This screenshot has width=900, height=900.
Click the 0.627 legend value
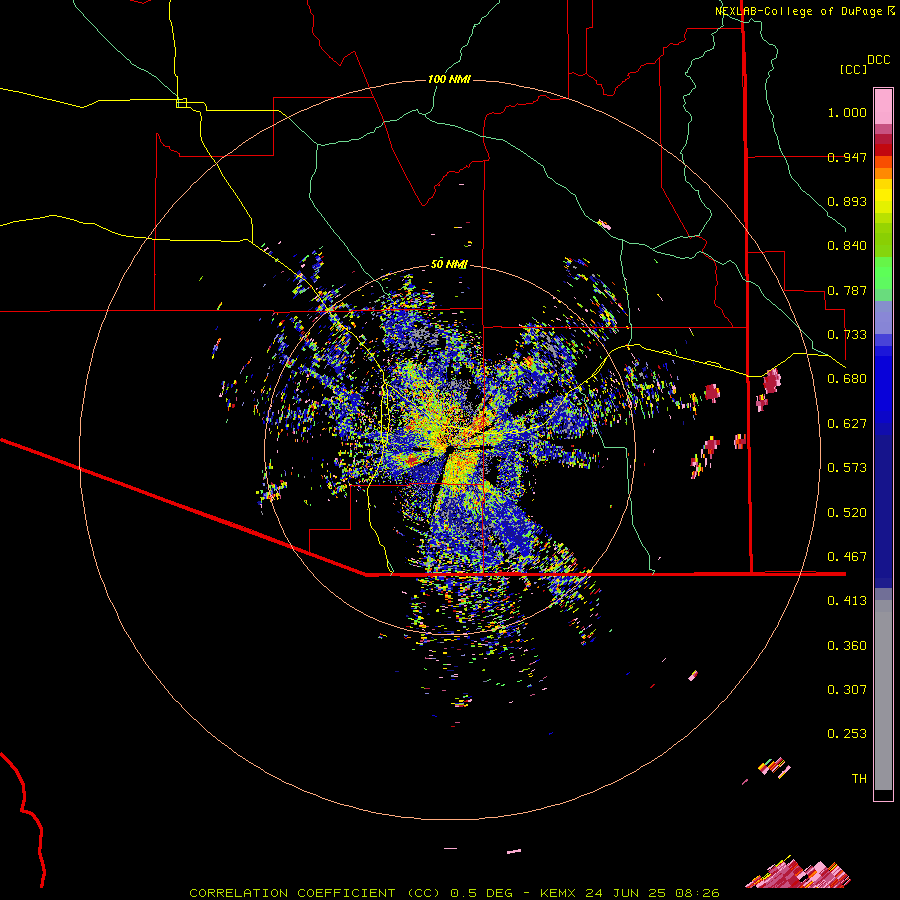tap(847, 424)
